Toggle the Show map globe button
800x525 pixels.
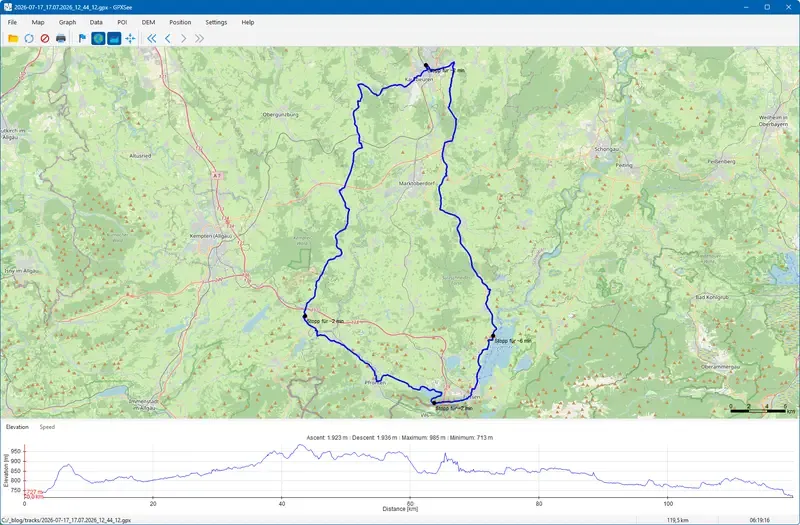[98, 38]
